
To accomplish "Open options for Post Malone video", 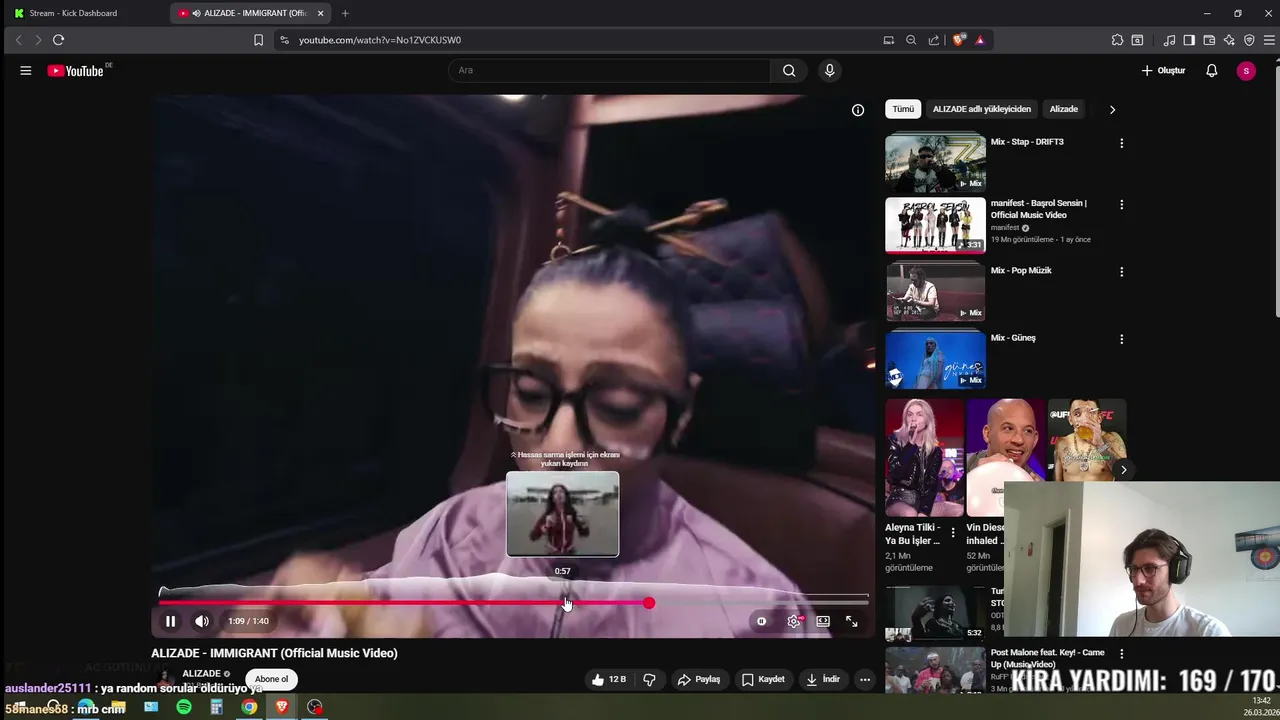I will click(1121, 653).
